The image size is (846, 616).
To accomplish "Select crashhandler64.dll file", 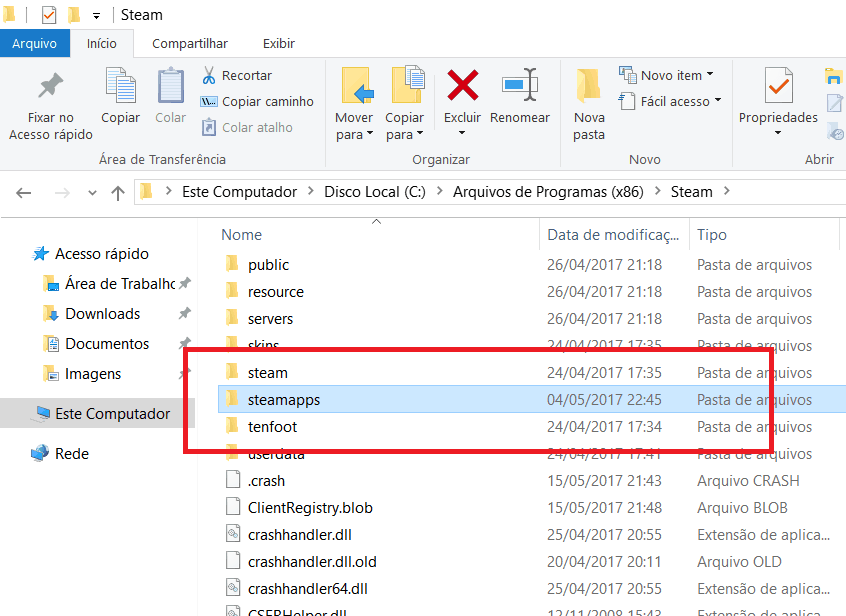I will click(531, 588).
